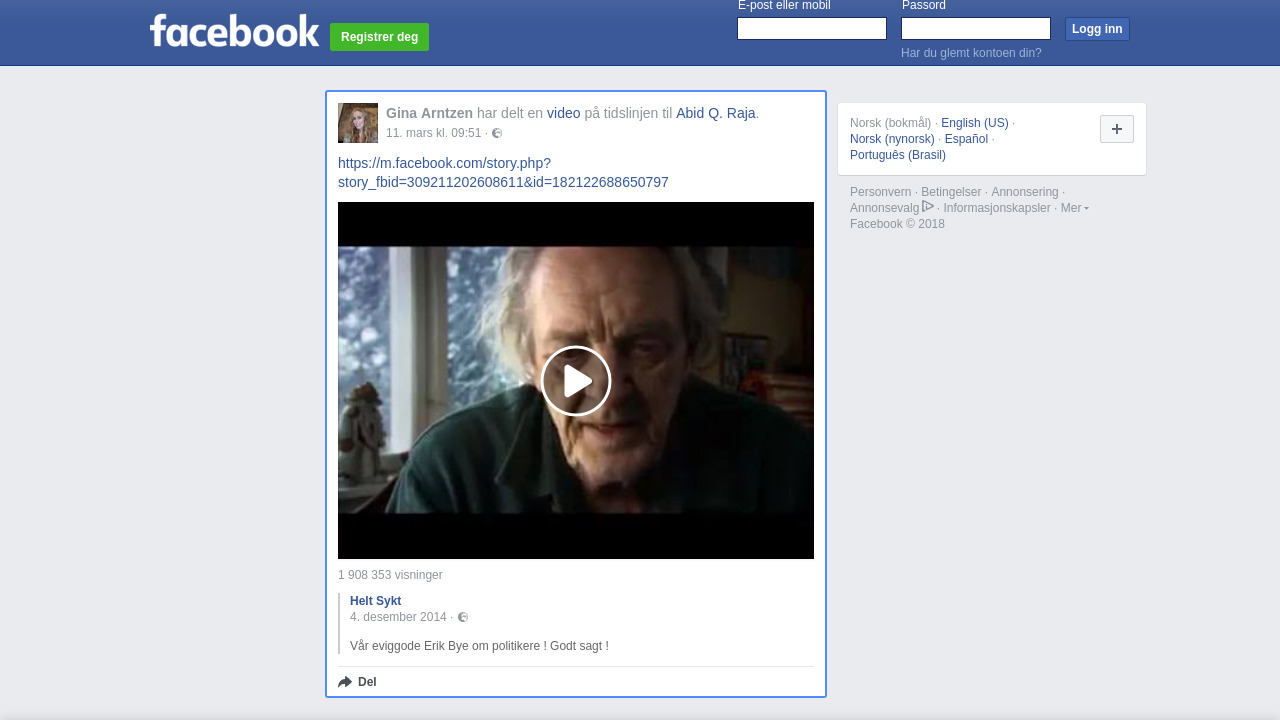The image size is (1280, 720).
Task: Click the Registrer deg button
Action: click(379, 37)
